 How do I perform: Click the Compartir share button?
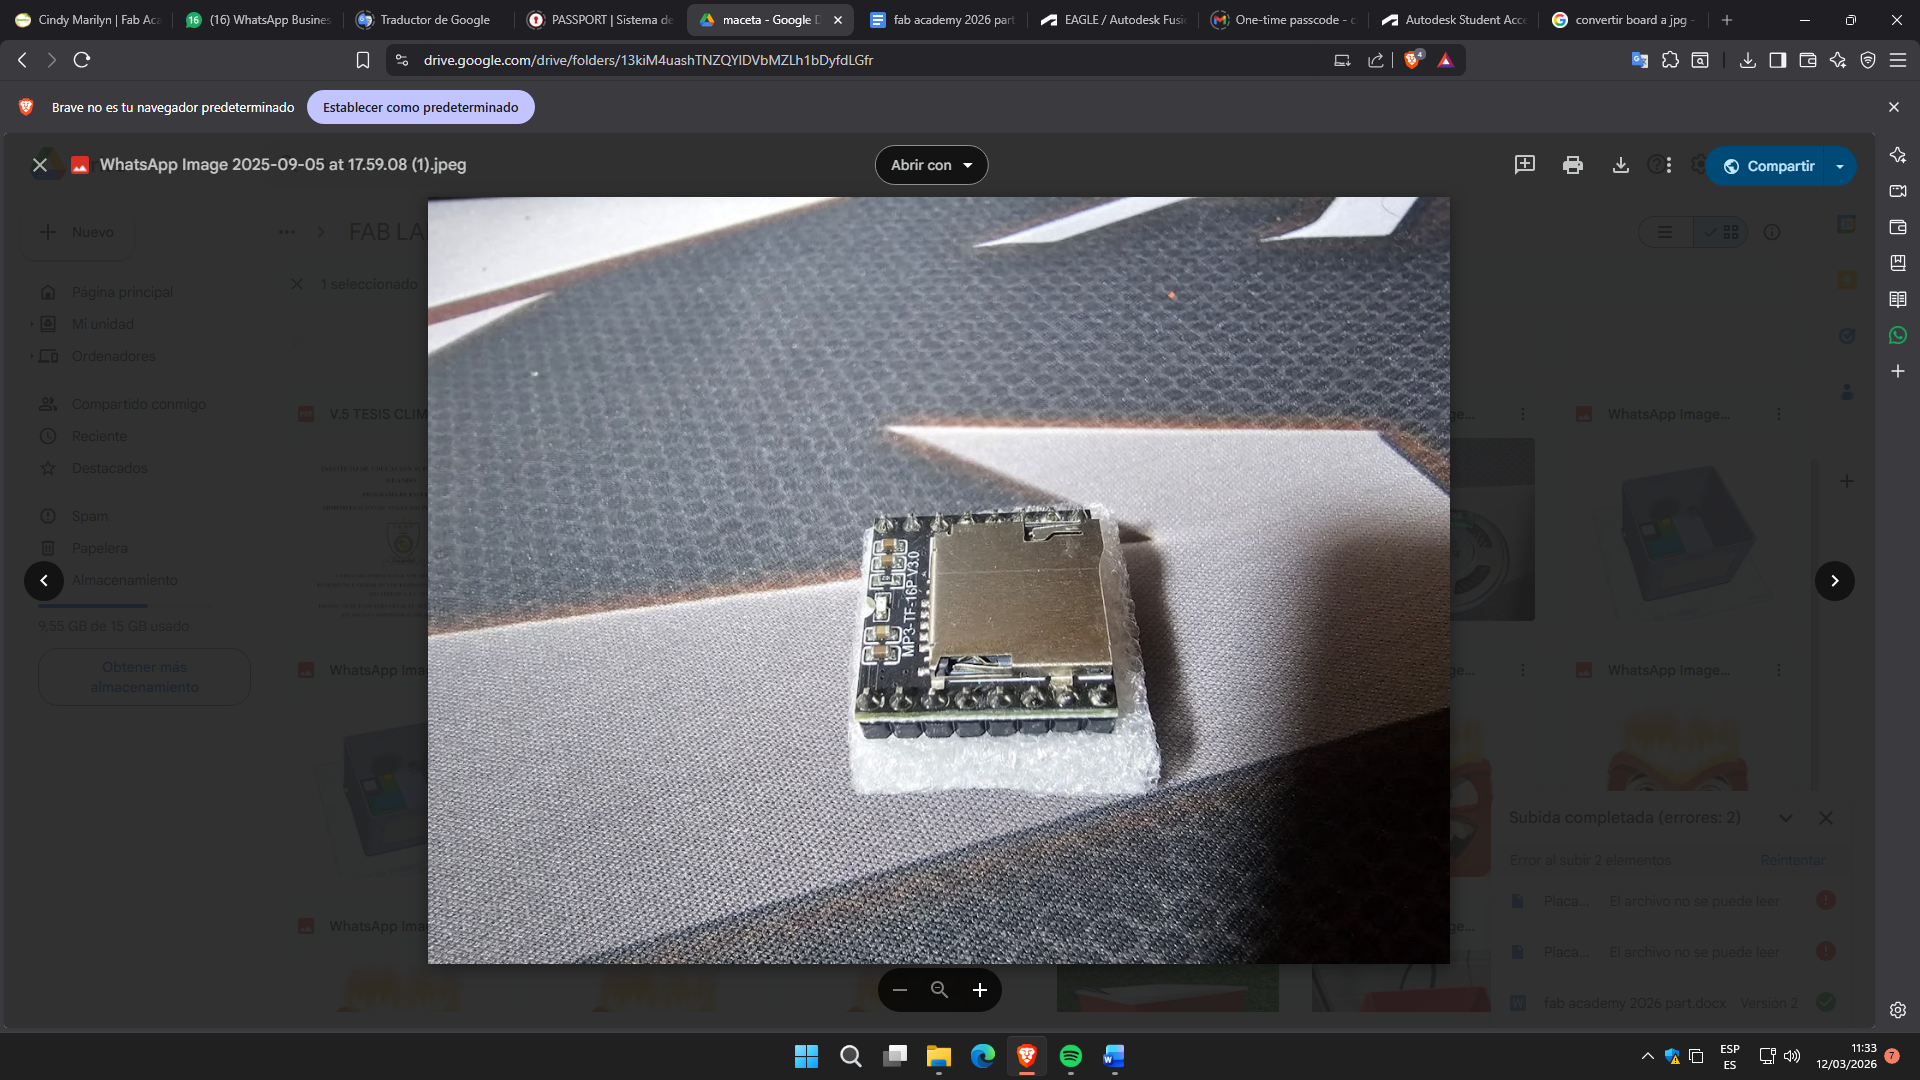[1768, 166]
